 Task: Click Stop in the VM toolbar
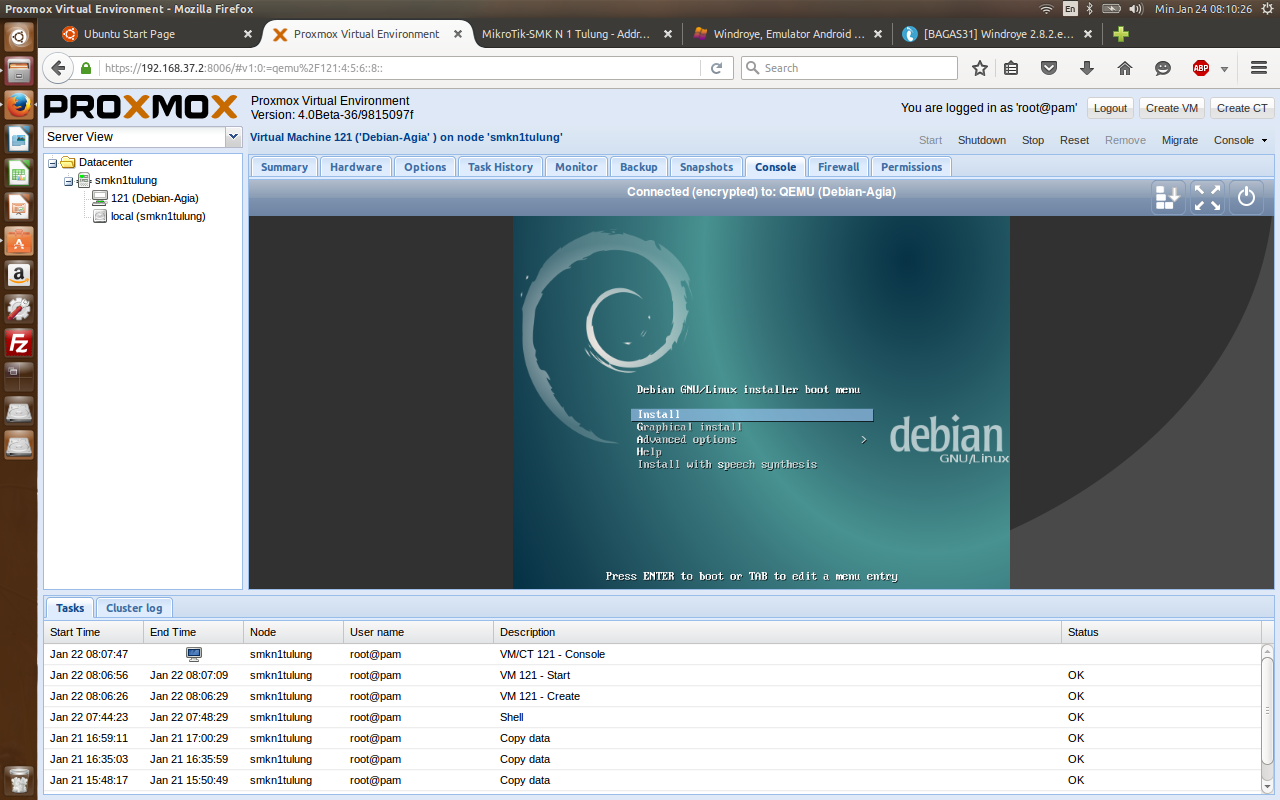click(1033, 140)
